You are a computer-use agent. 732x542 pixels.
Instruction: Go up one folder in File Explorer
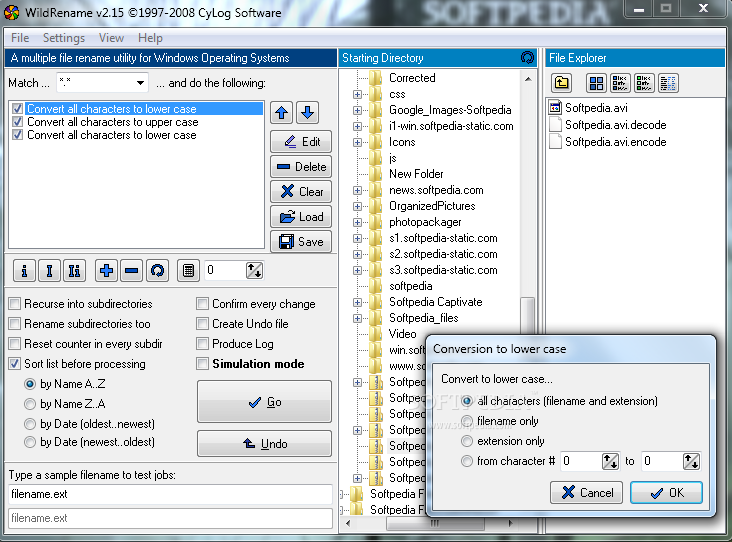point(562,83)
